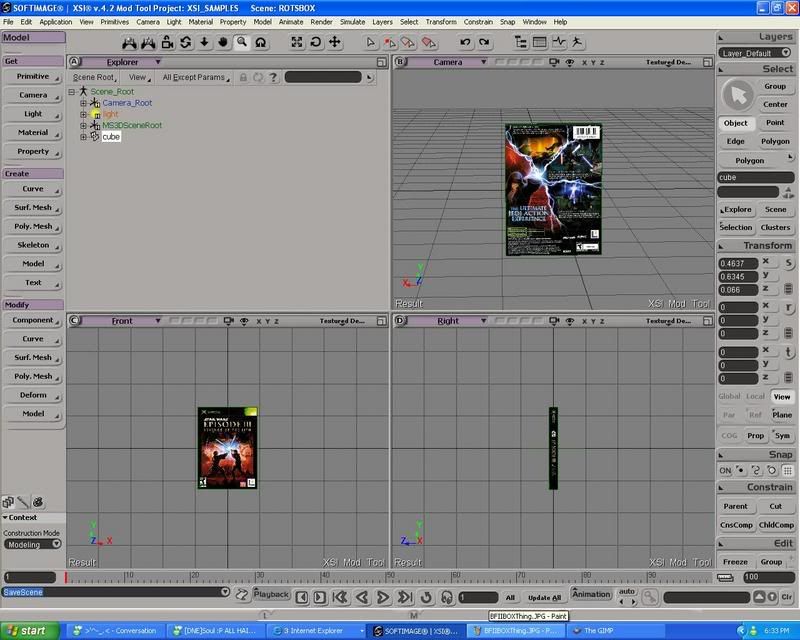This screenshot has width=800, height=640.
Task: Toggle grid snap icon in Snap panel
Action: pyautogui.click(x=788, y=471)
